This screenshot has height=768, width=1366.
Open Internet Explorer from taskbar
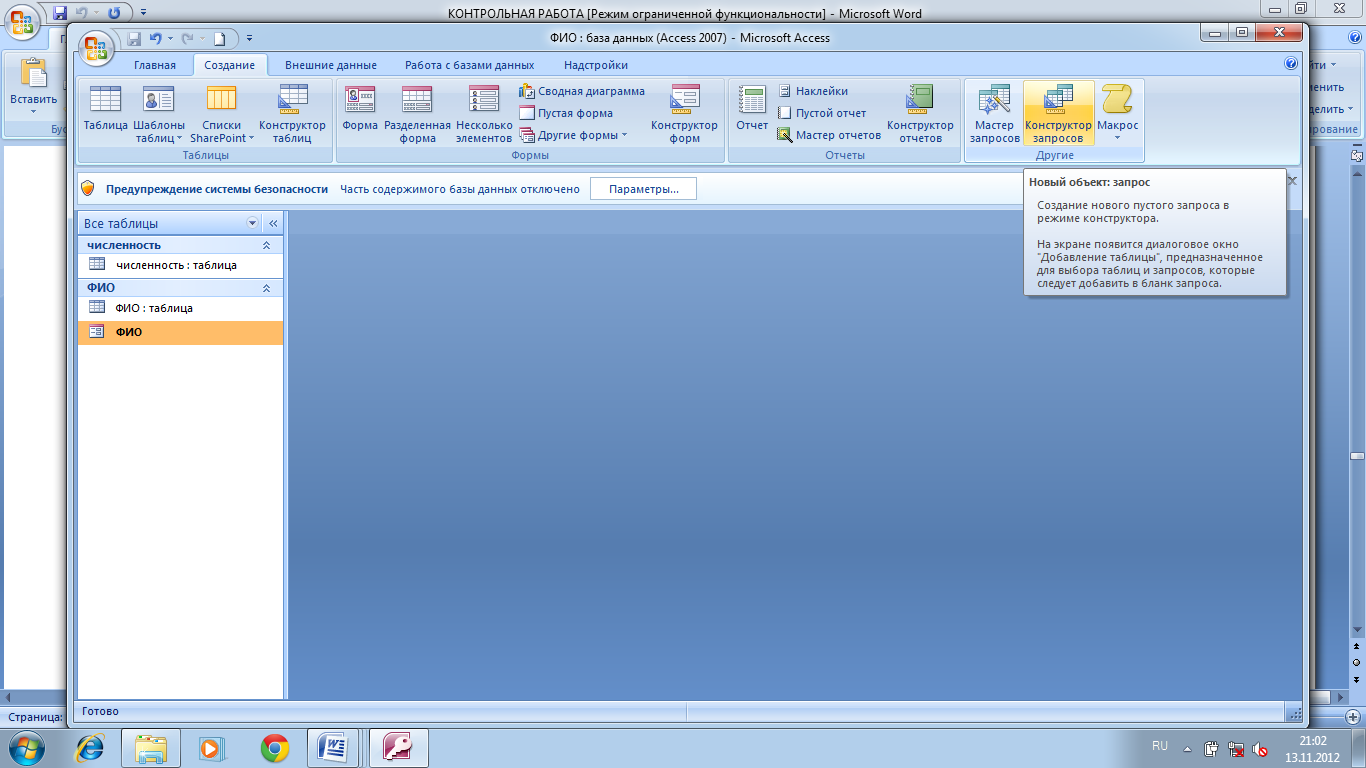click(91, 747)
